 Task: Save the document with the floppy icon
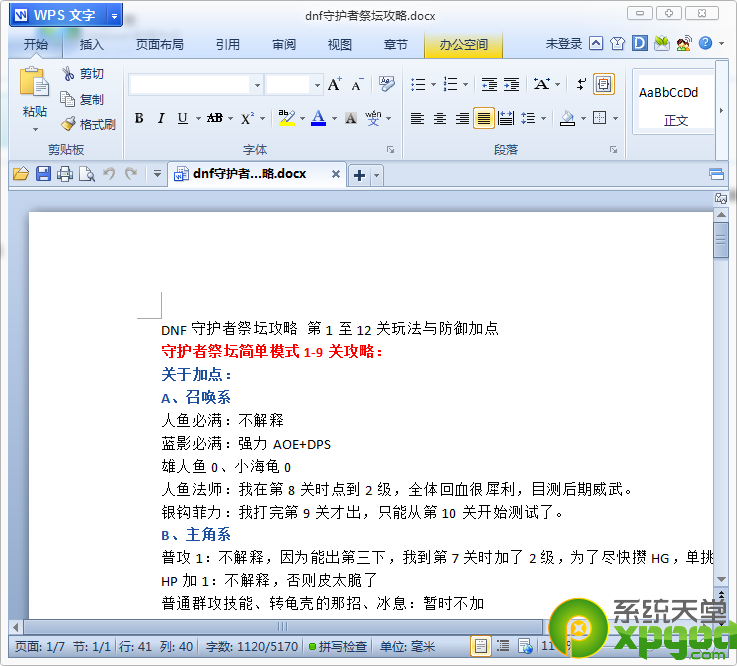tap(43, 174)
